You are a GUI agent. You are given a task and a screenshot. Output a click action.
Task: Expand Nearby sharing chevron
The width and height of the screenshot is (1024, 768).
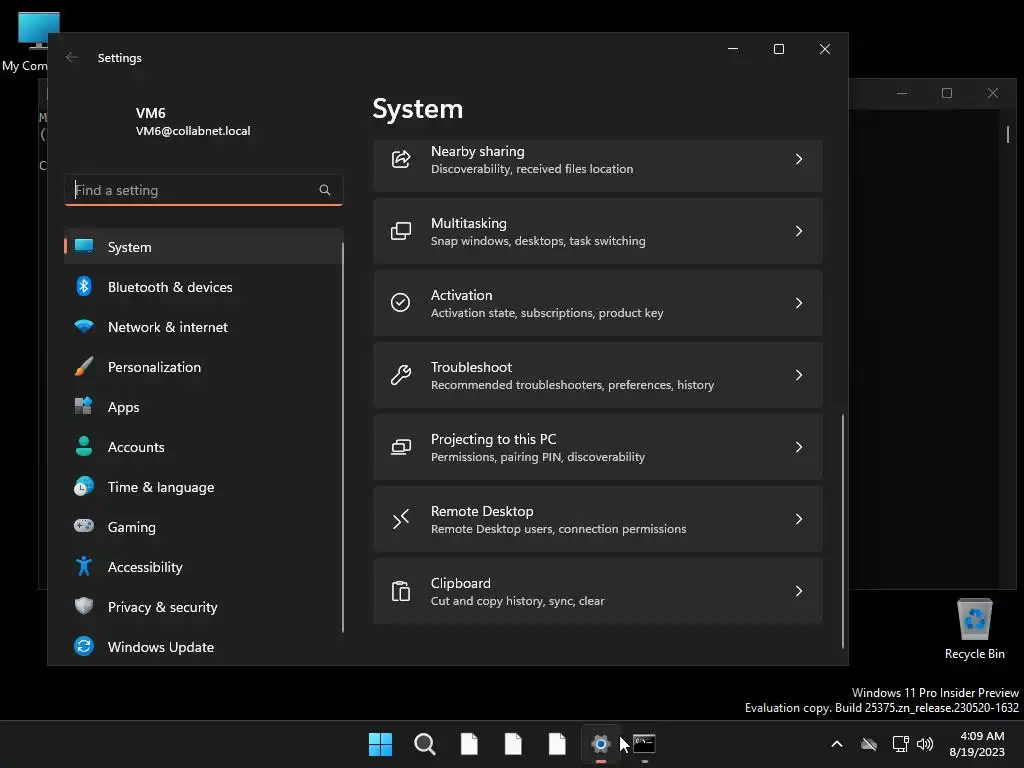(x=799, y=159)
